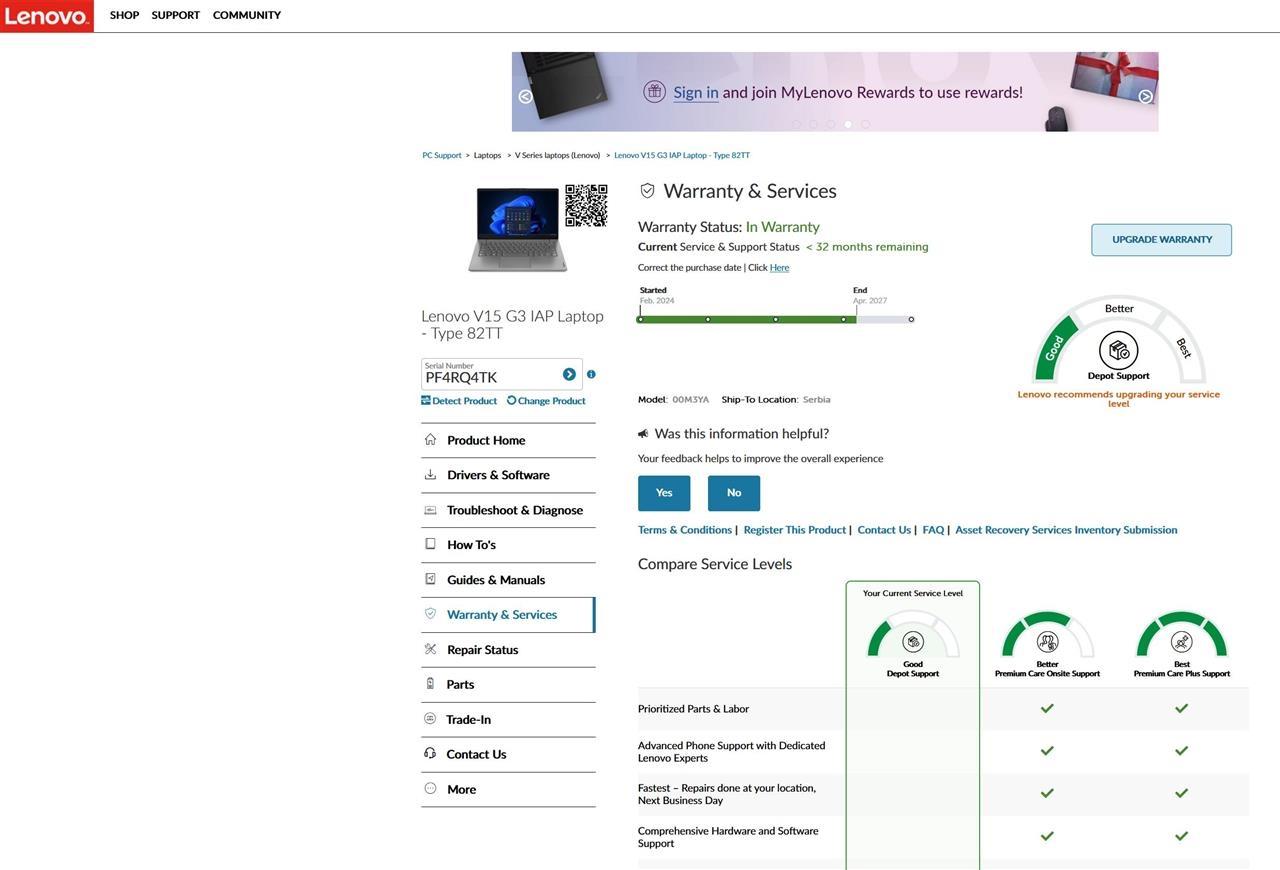Click Sign in link in banner

696,92
